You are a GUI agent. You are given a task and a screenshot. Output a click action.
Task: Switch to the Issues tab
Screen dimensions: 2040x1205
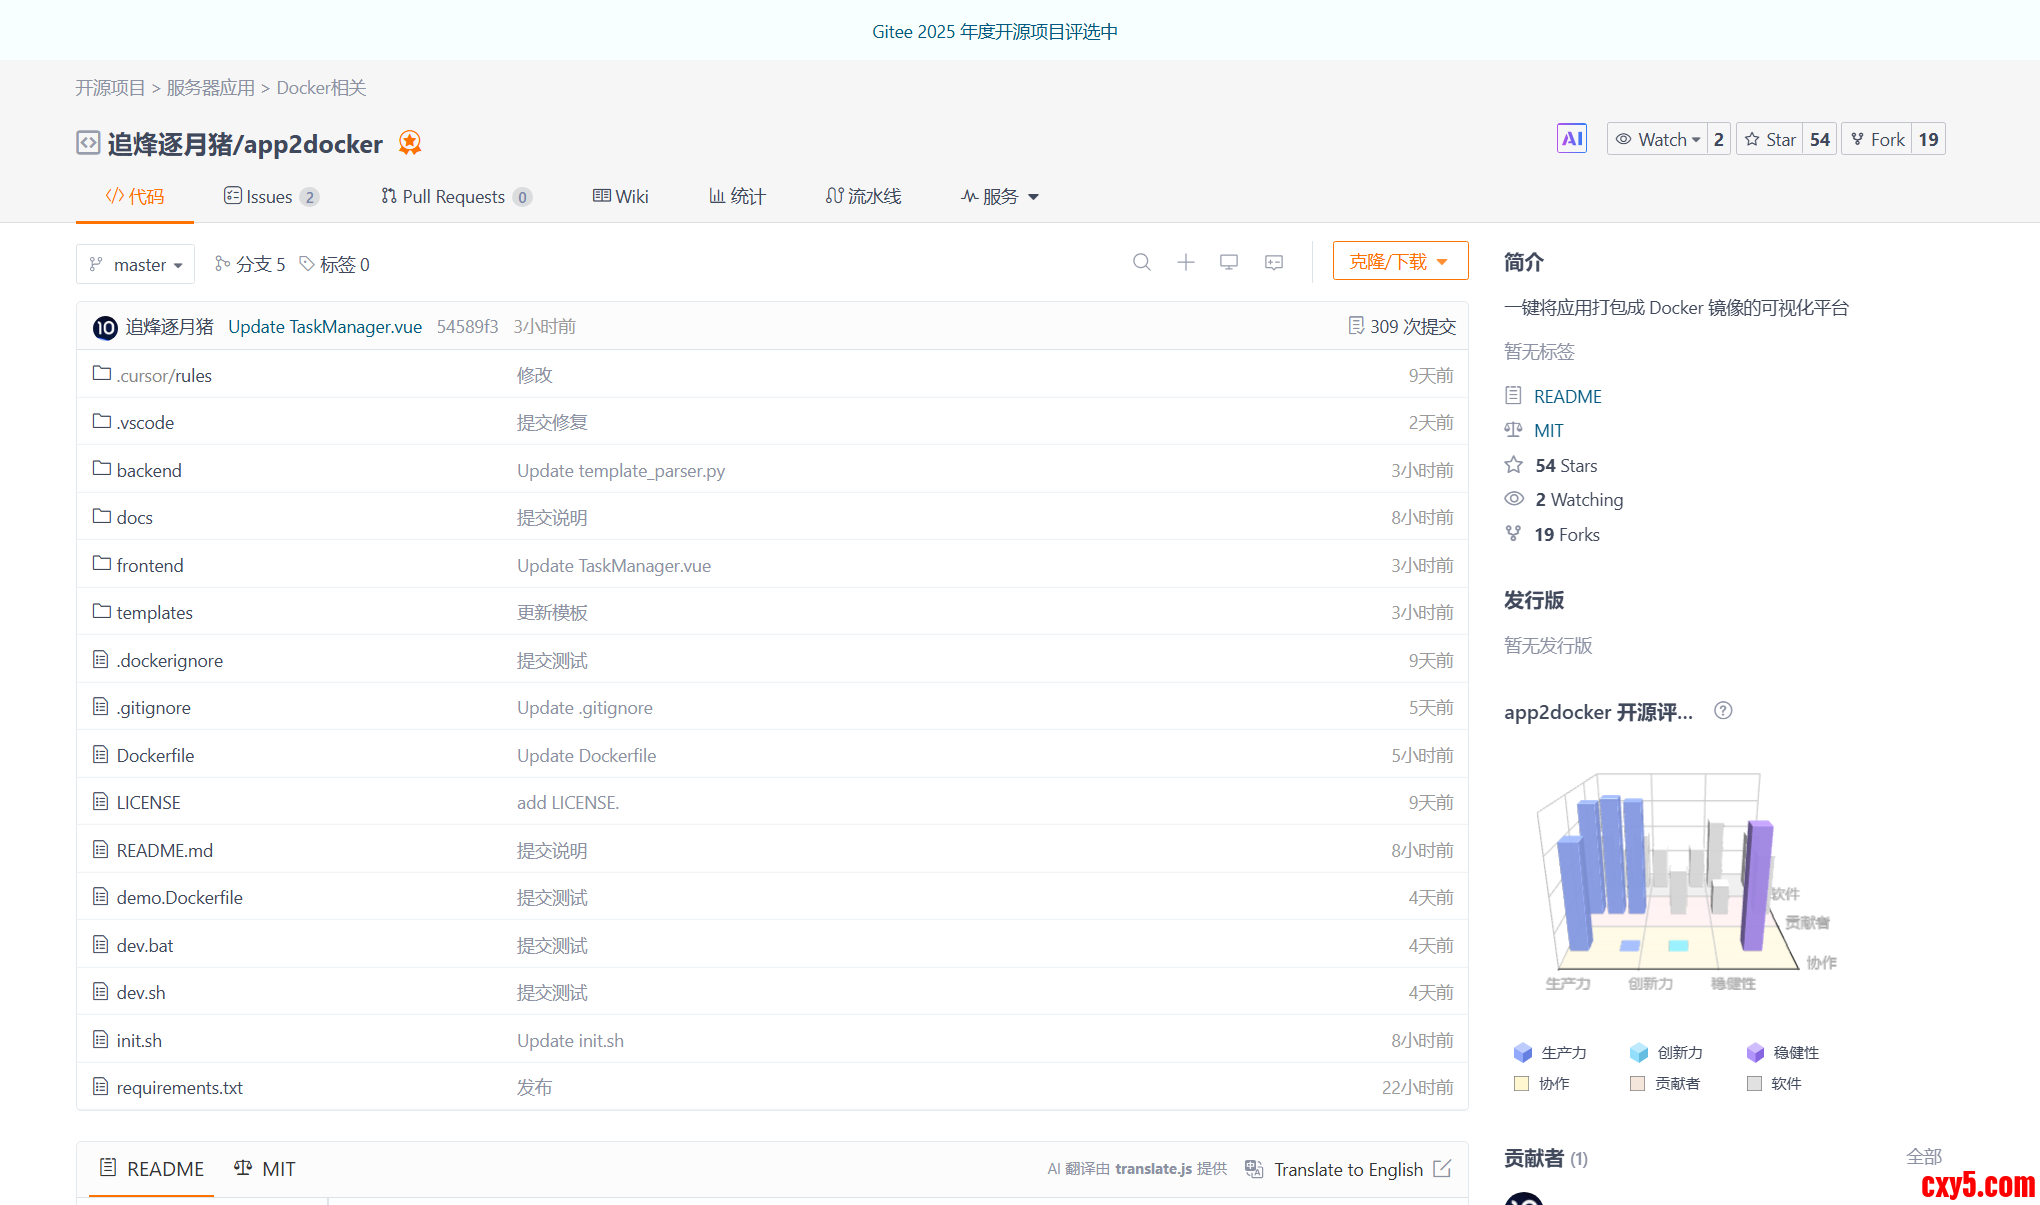(270, 196)
